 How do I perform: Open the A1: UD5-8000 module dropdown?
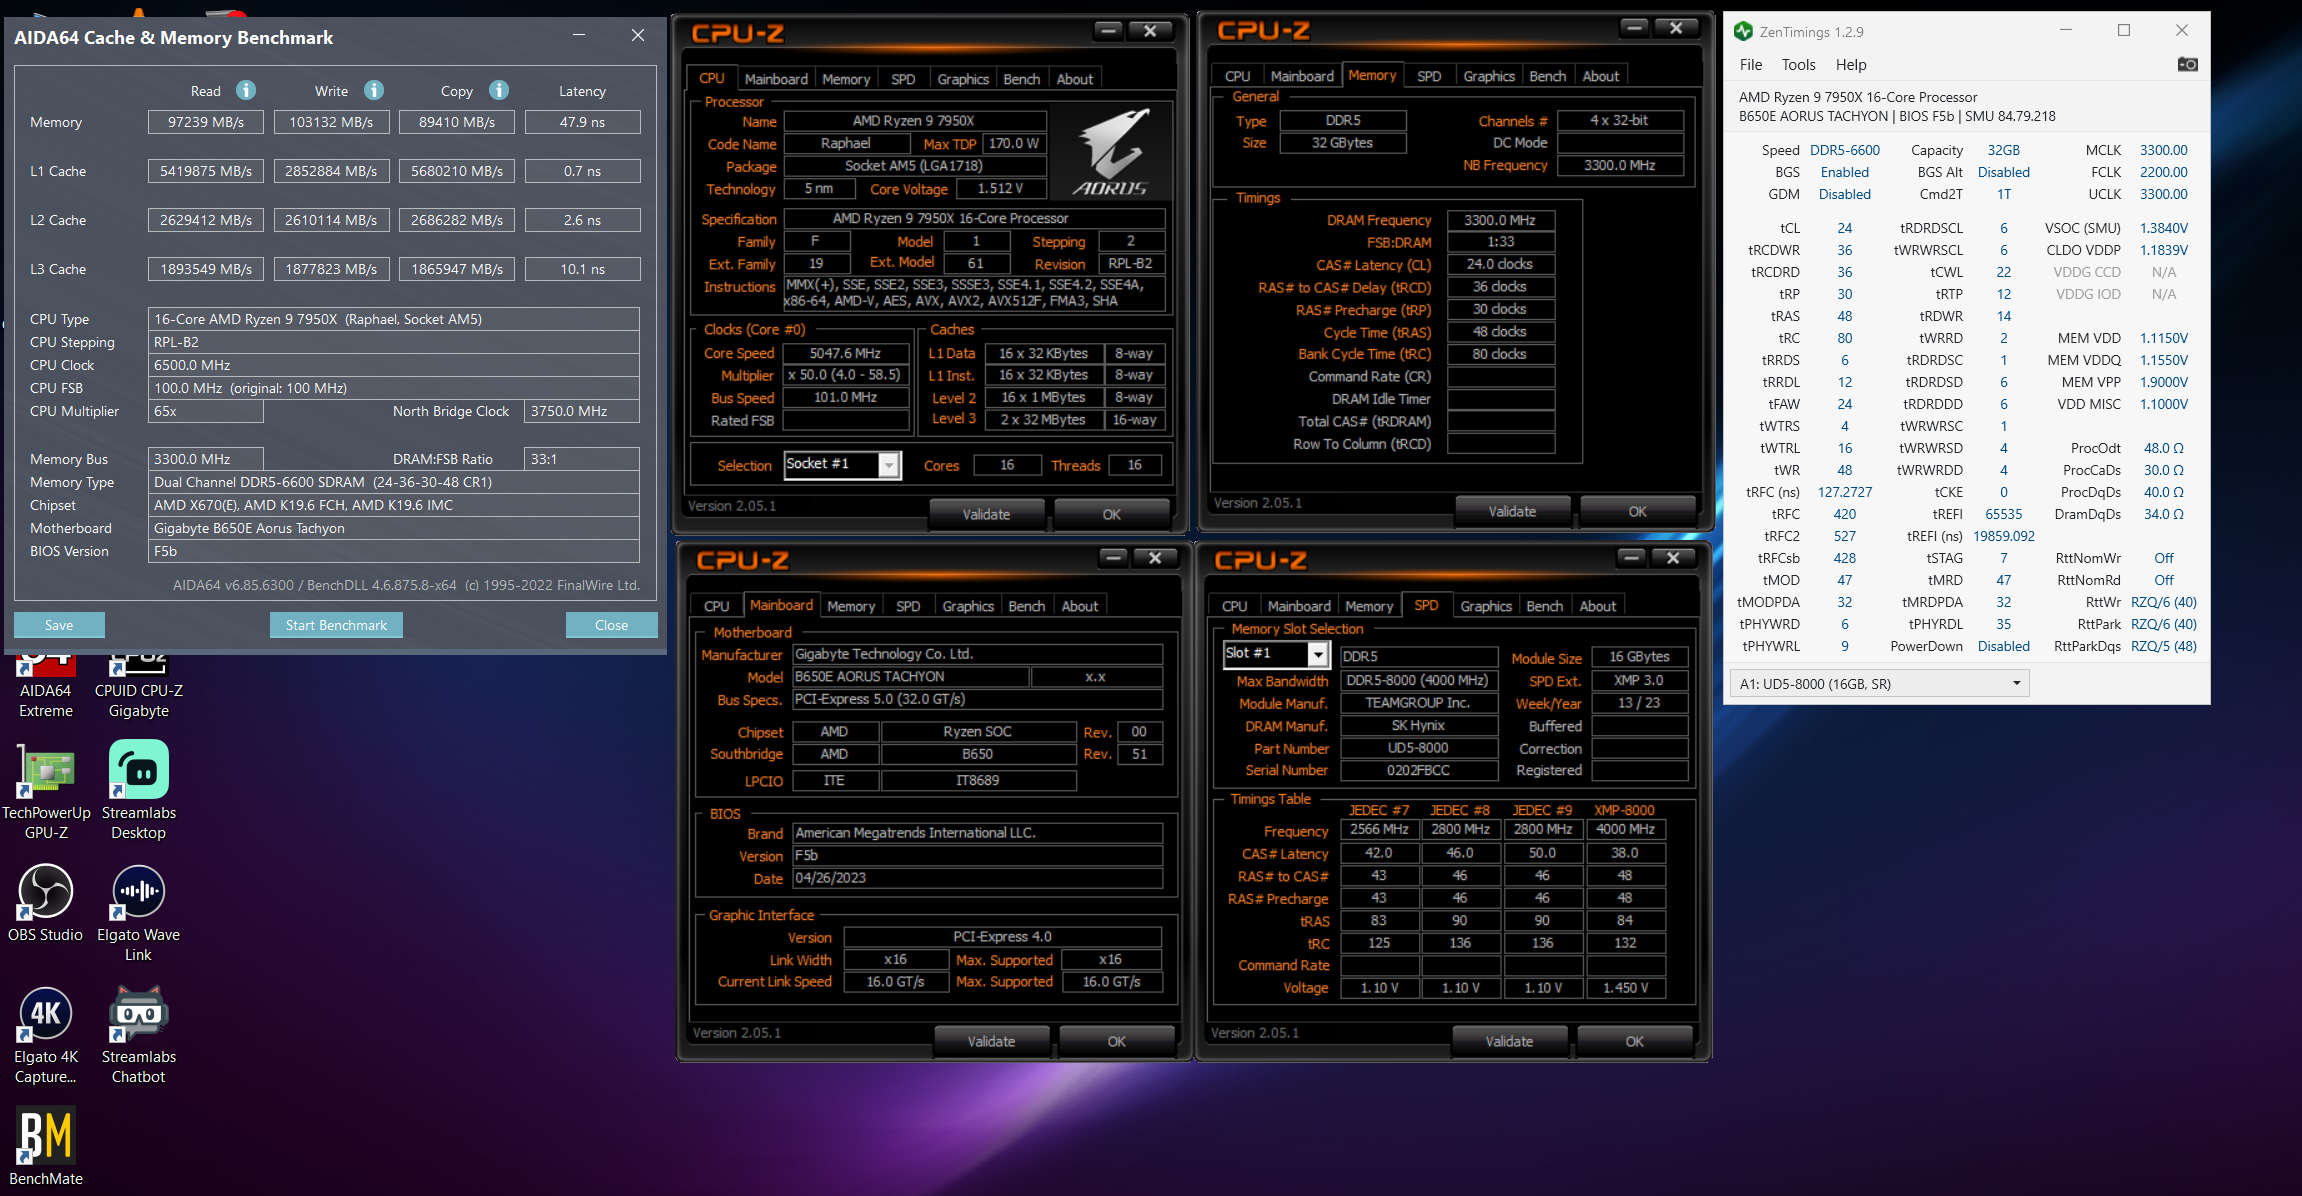pyautogui.click(x=1879, y=684)
